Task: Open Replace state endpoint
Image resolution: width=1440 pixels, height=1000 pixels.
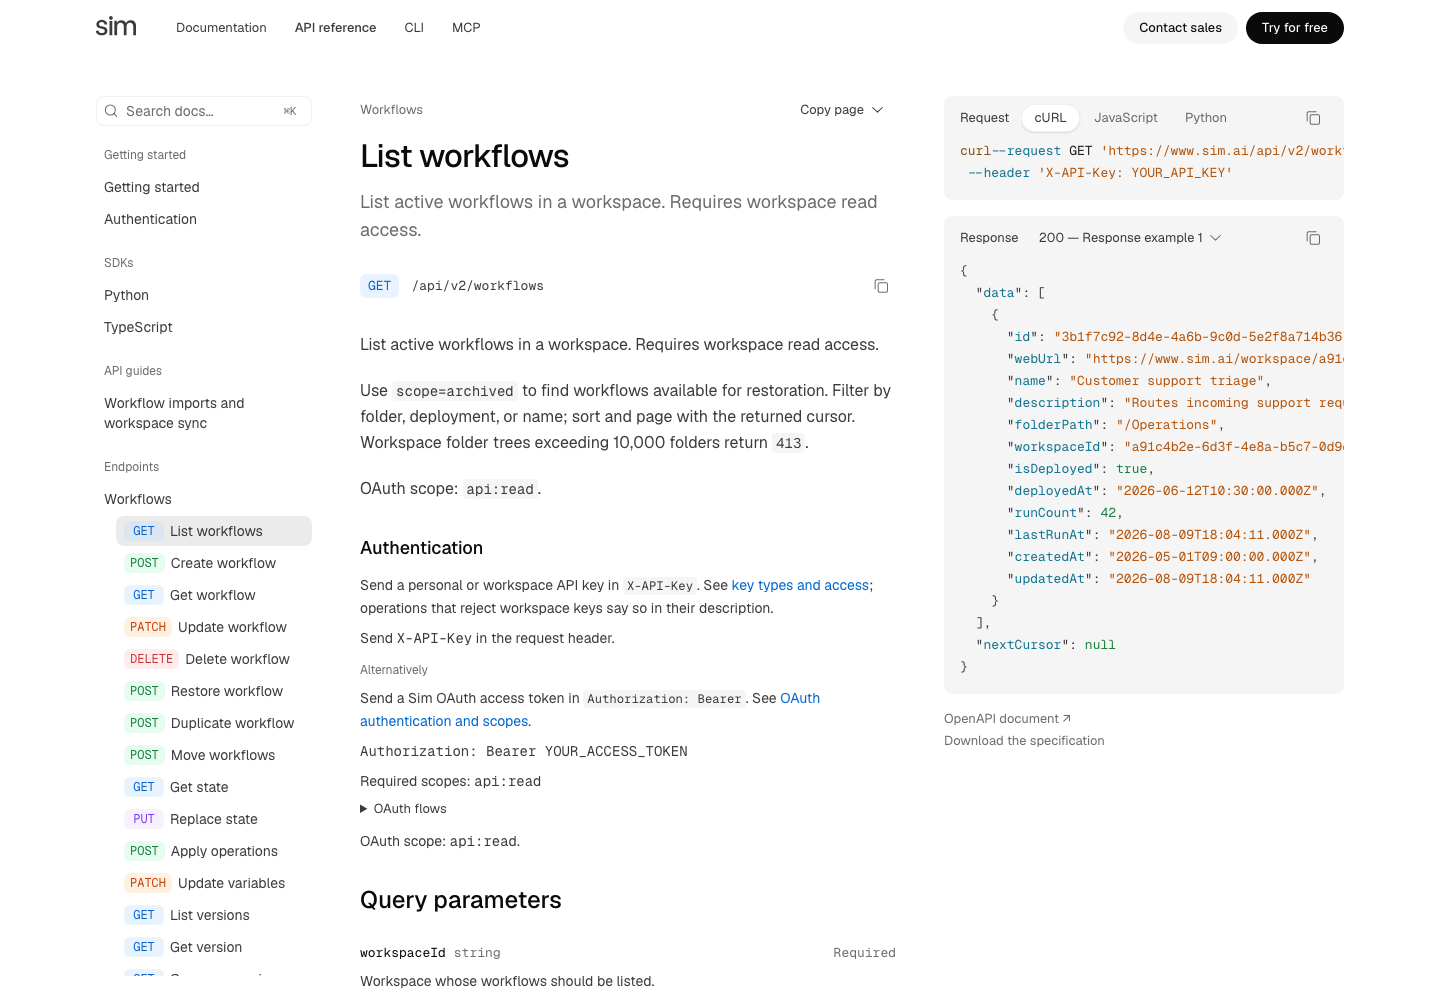Action: coord(214,819)
